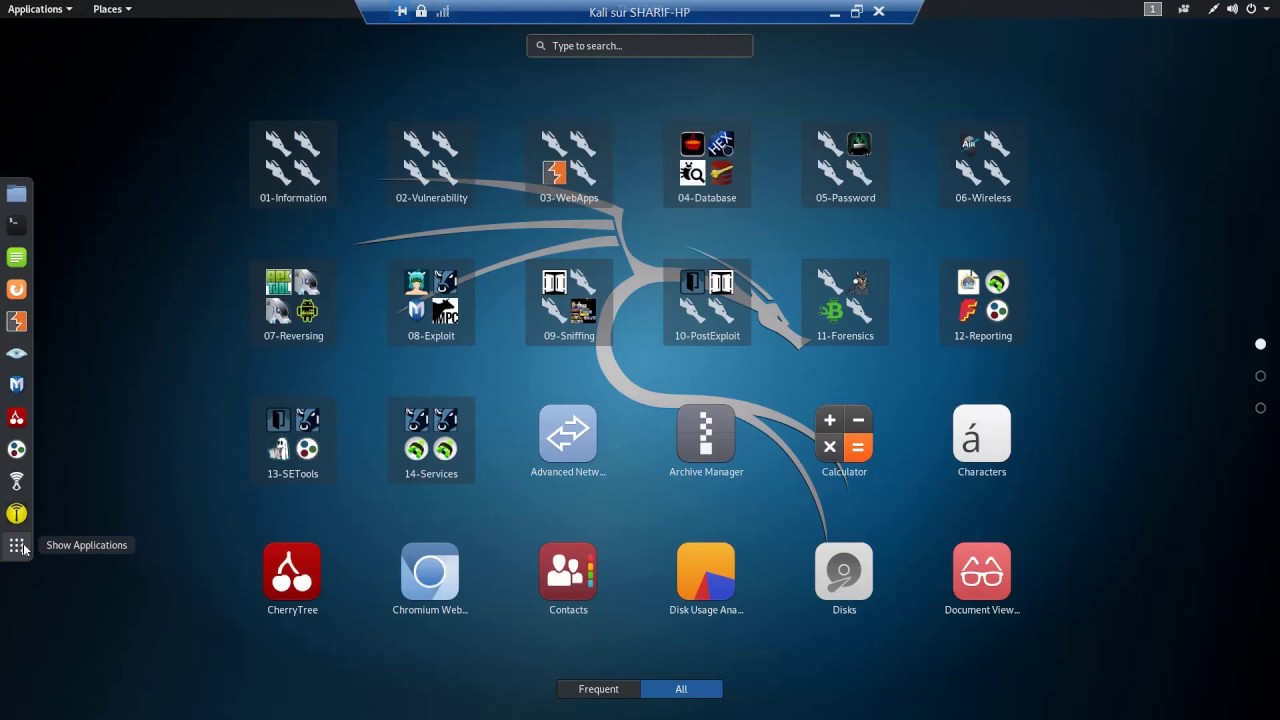The width and height of the screenshot is (1280, 720).
Task: Launch the eye-shaped app in dock
Action: click(17, 353)
